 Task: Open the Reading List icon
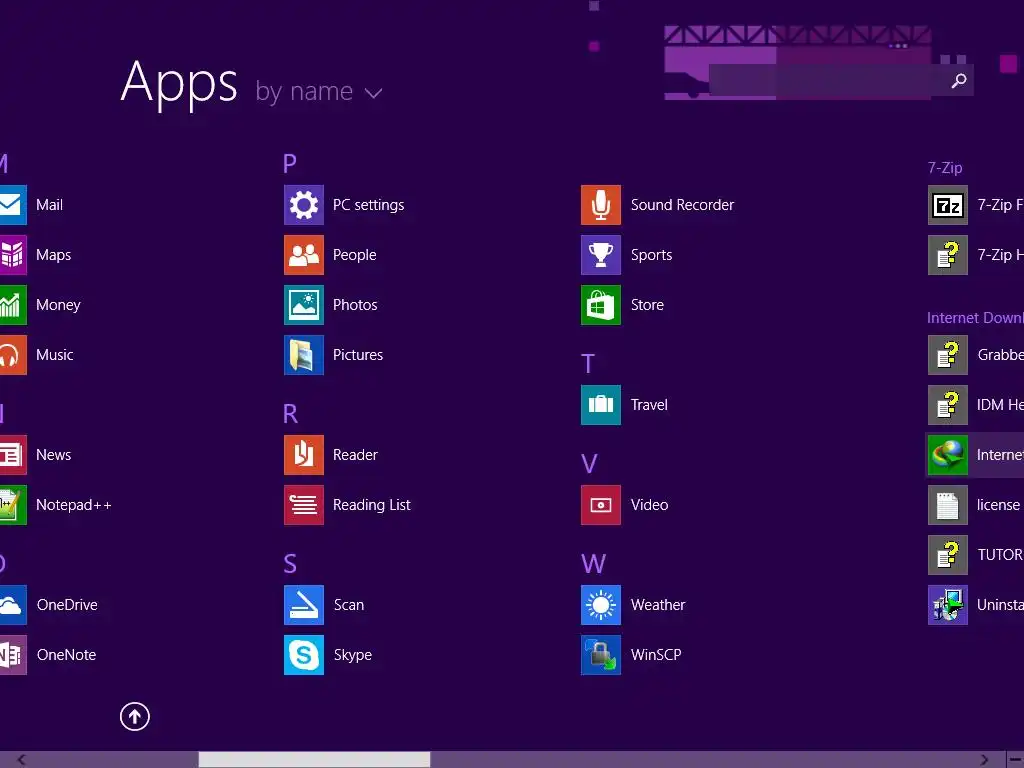point(304,505)
